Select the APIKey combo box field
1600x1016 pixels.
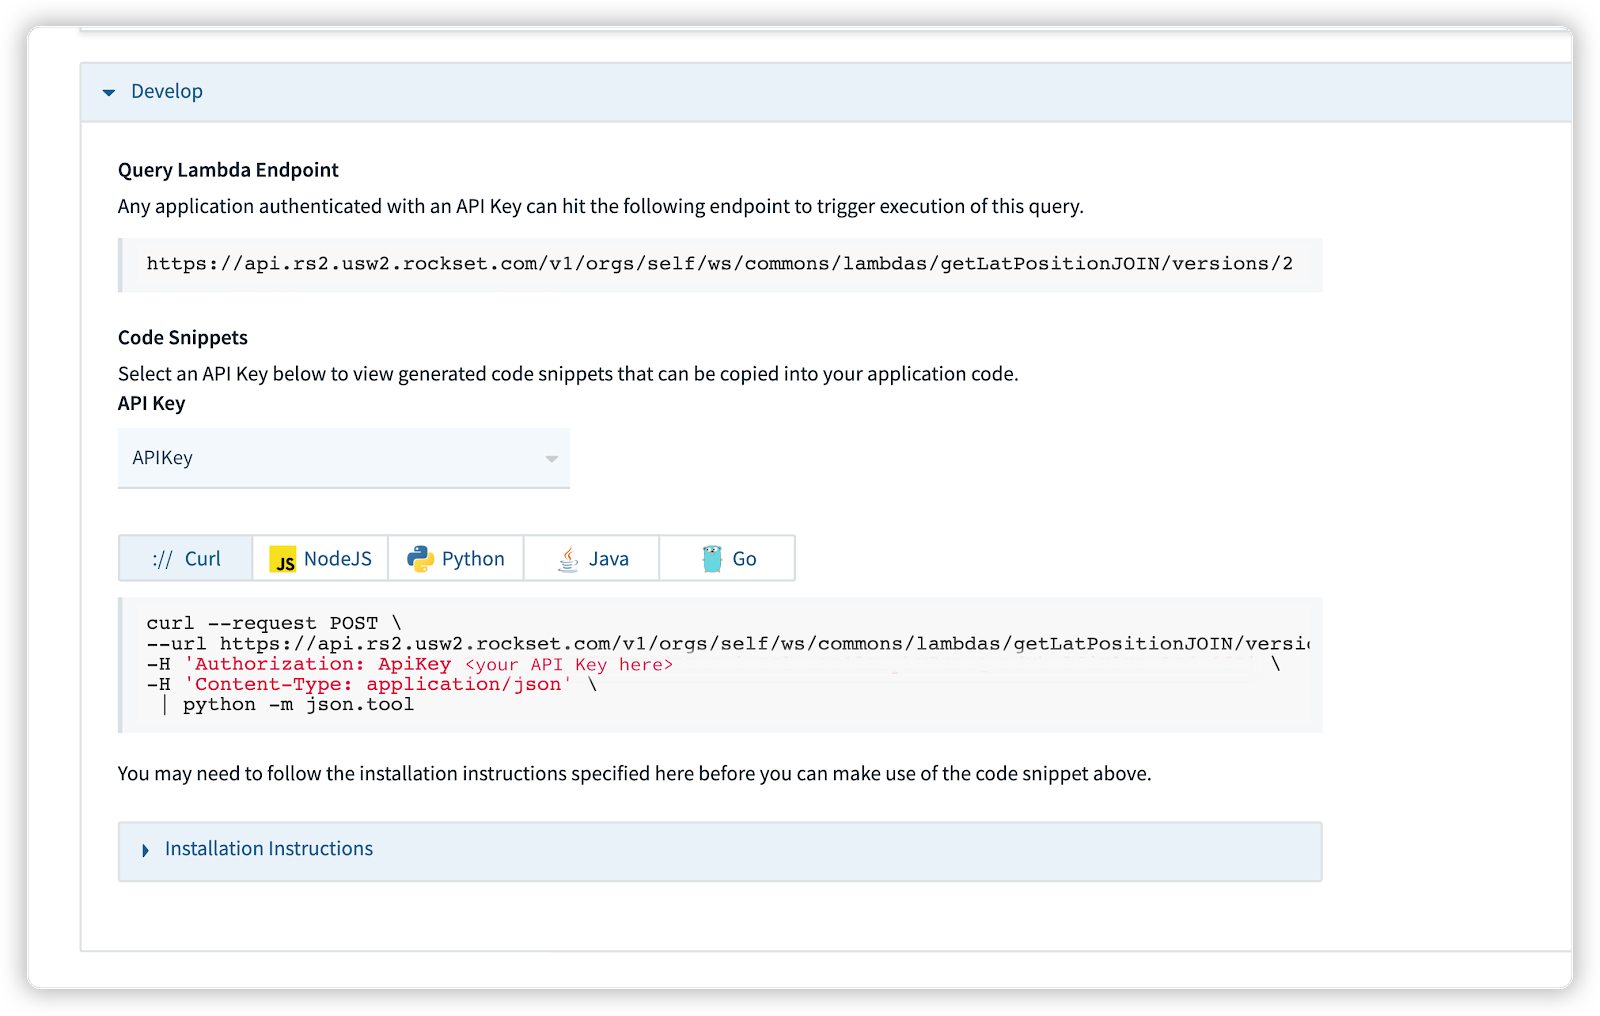(x=330, y=458)
